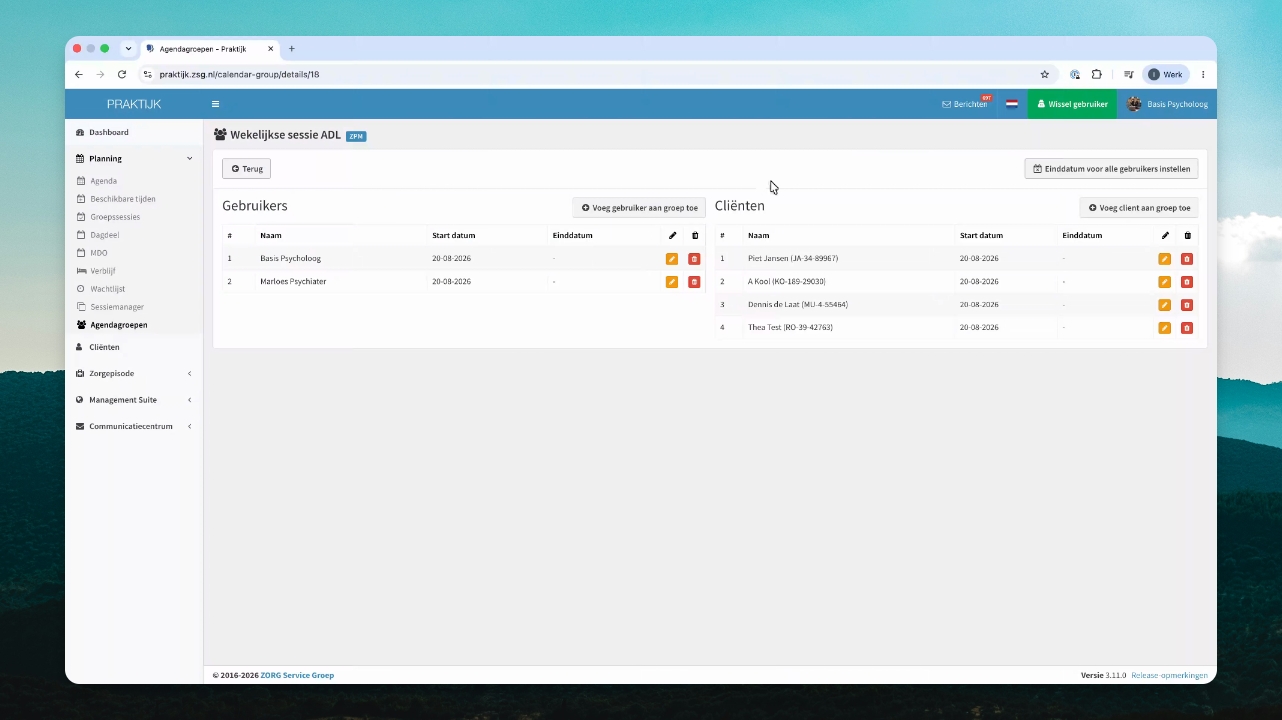
Task: Open the tab search dropdown arrow
Action: 128,48
